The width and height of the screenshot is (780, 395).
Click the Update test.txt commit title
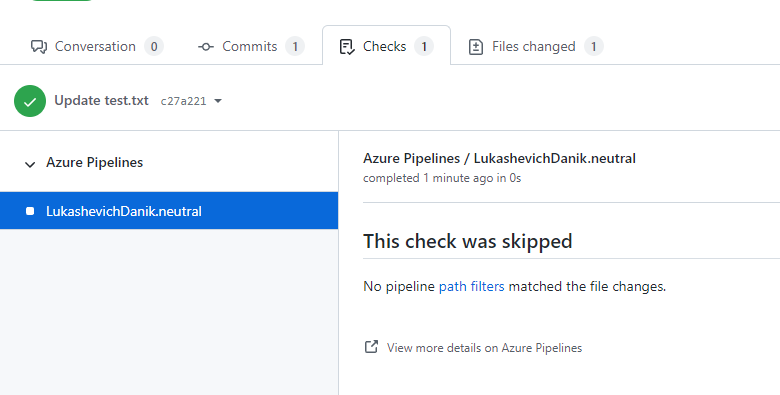coord(101,100)
